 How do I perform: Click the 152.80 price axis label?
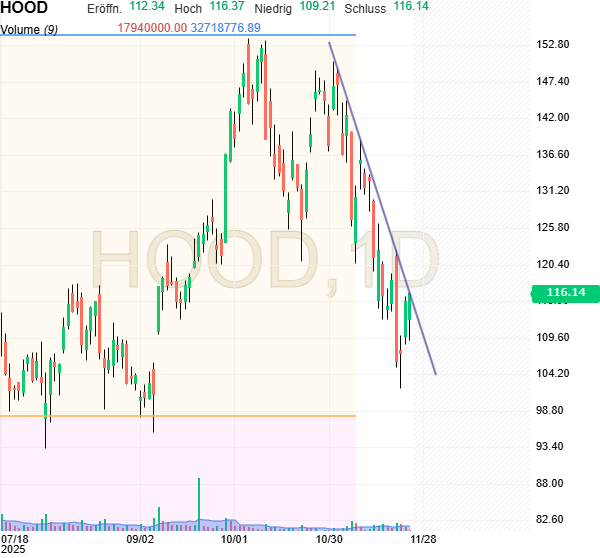553,44
